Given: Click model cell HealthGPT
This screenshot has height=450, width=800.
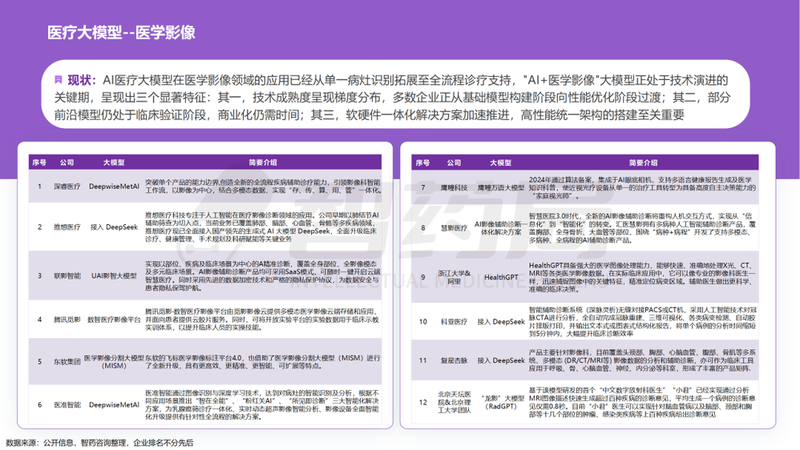Looking at the screenshot, I should 501,278.
